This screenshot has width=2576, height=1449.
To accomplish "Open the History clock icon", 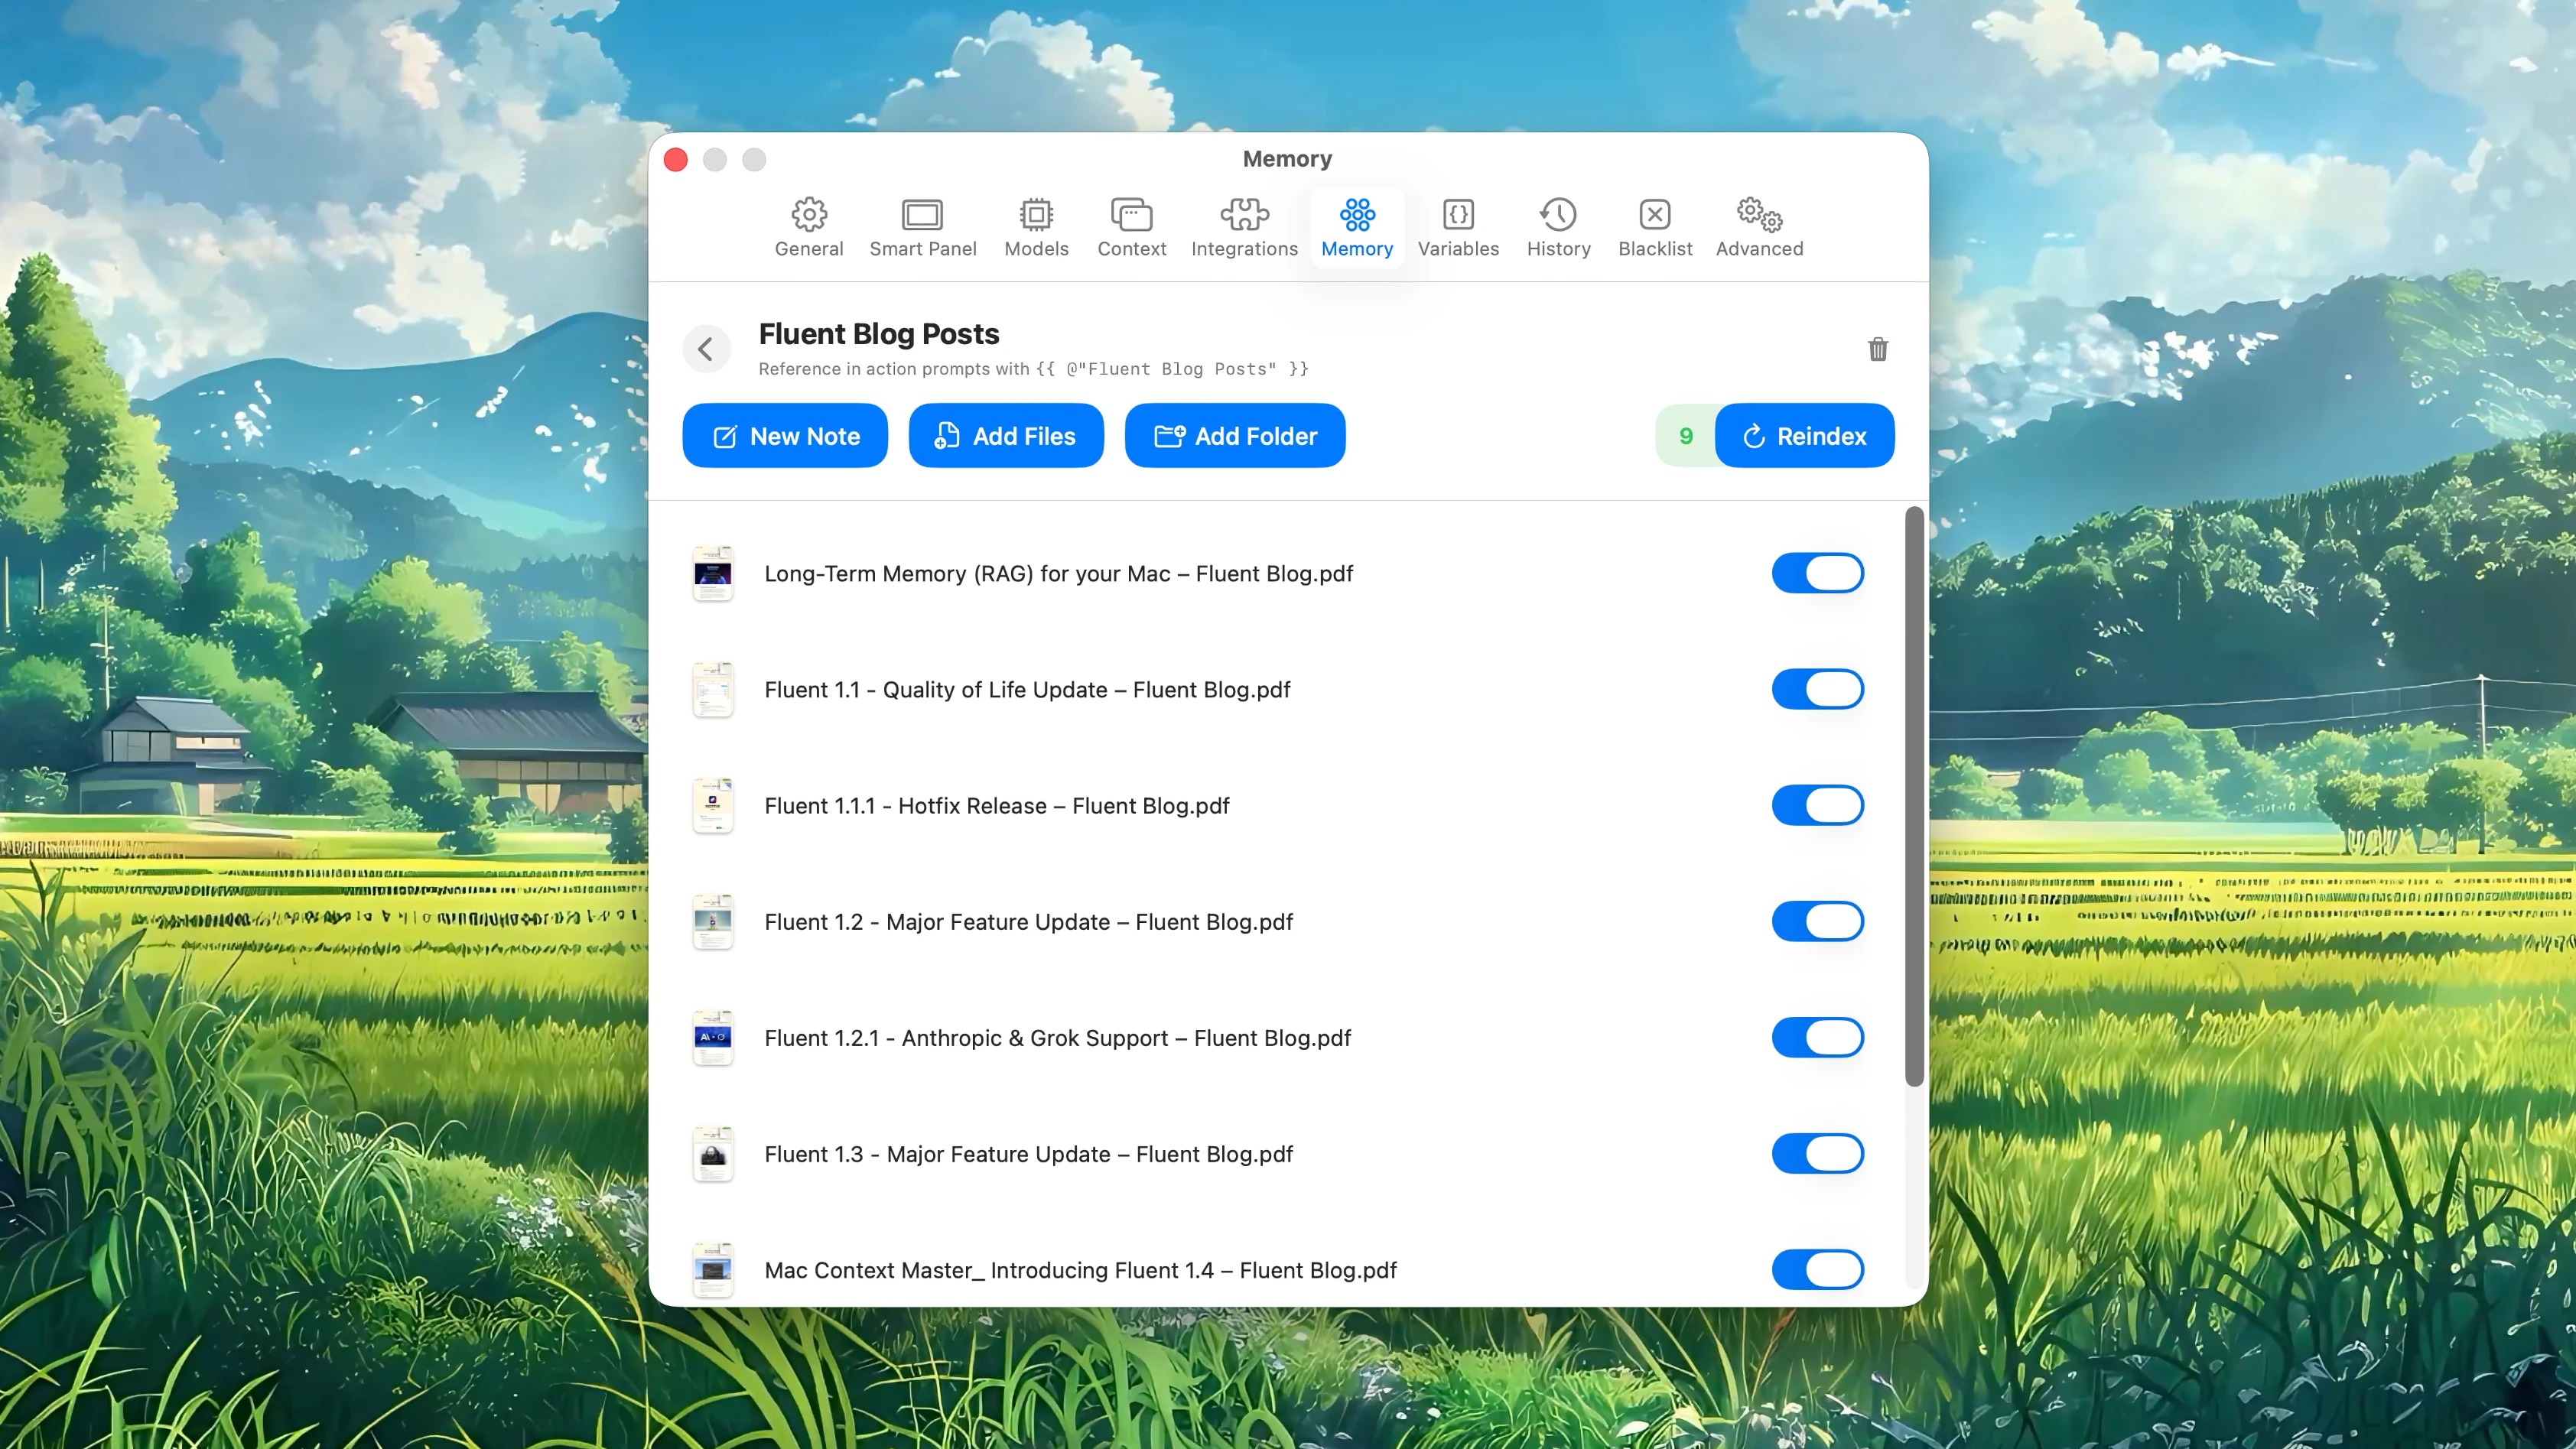I will pyautogui.click(x=1558, y=214).
